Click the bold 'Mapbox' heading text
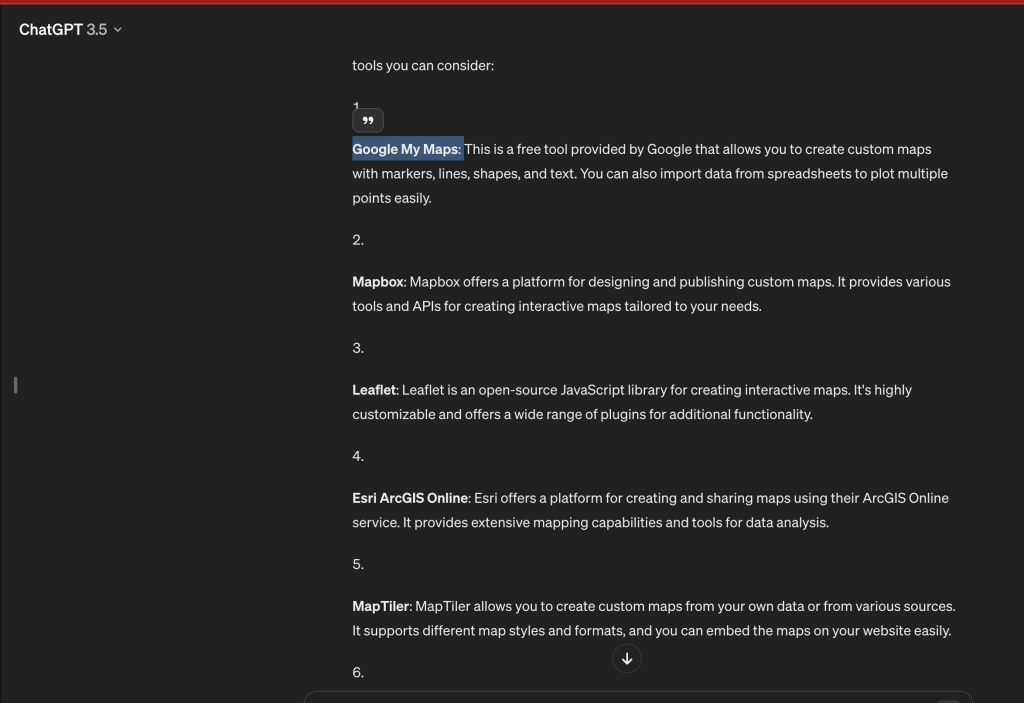Screen dimensions: 1024x703 [378, 282]
